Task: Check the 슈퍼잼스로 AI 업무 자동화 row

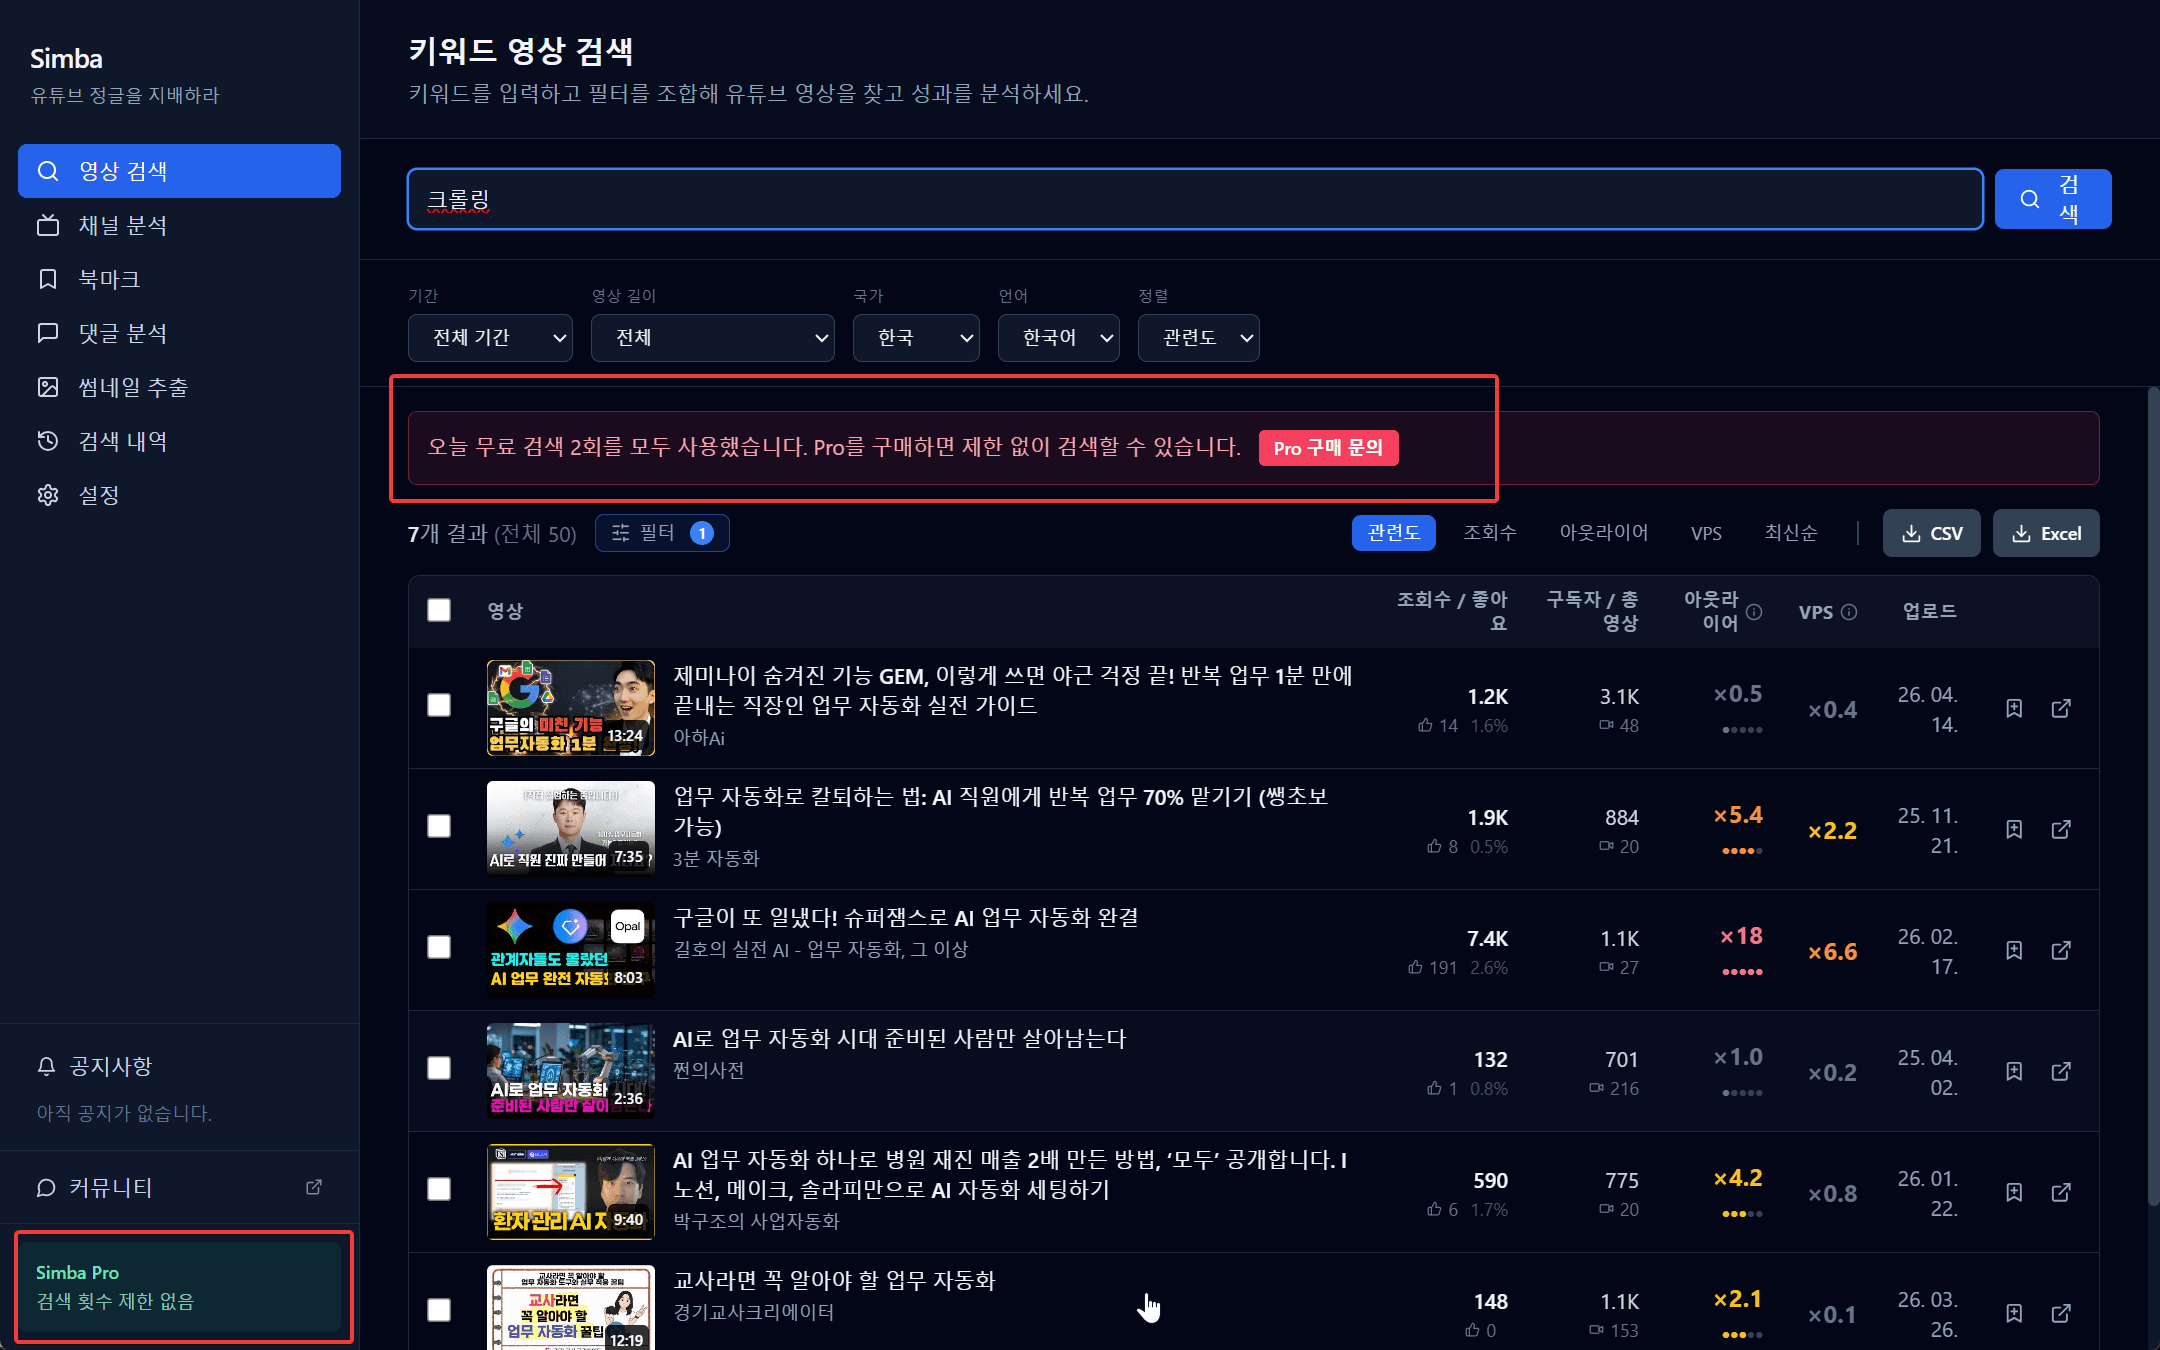Action: click(439, 947)
